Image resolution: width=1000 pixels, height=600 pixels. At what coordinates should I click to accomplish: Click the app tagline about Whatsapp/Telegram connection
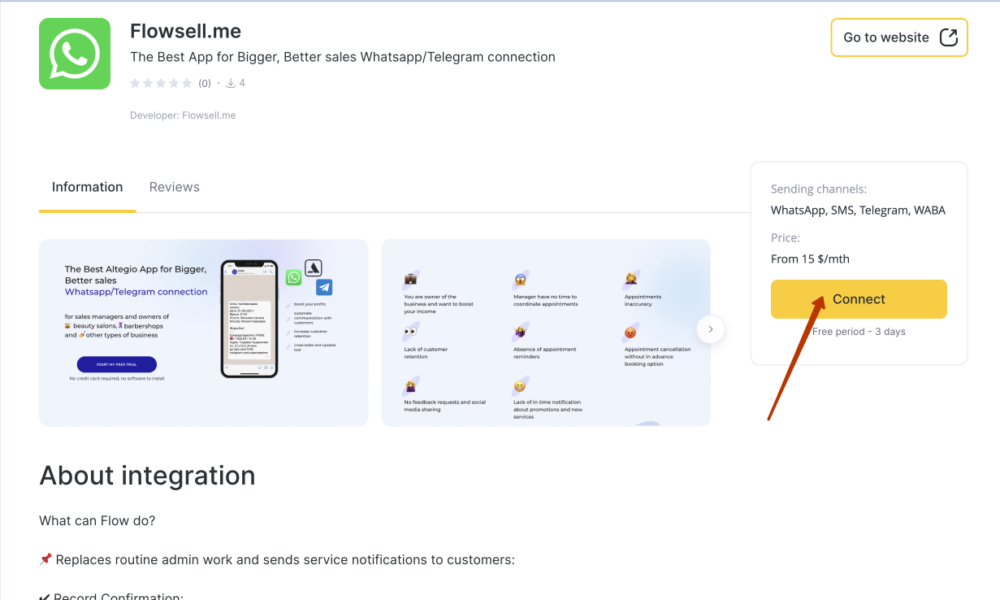[342, 57]
